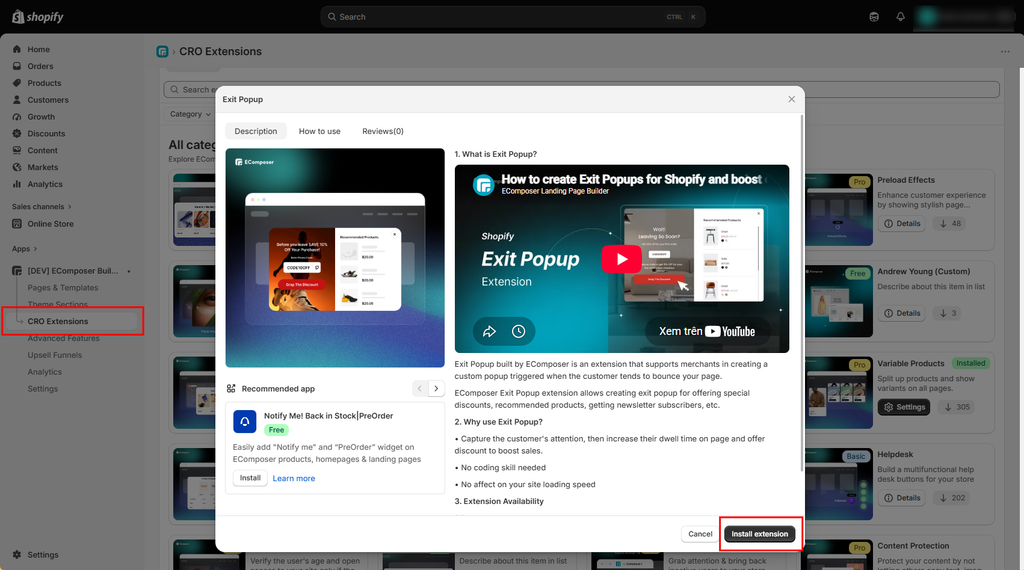The image size is (1024, 570).
Task: Open Online Store channel
Action: click(x=50, y=223)
